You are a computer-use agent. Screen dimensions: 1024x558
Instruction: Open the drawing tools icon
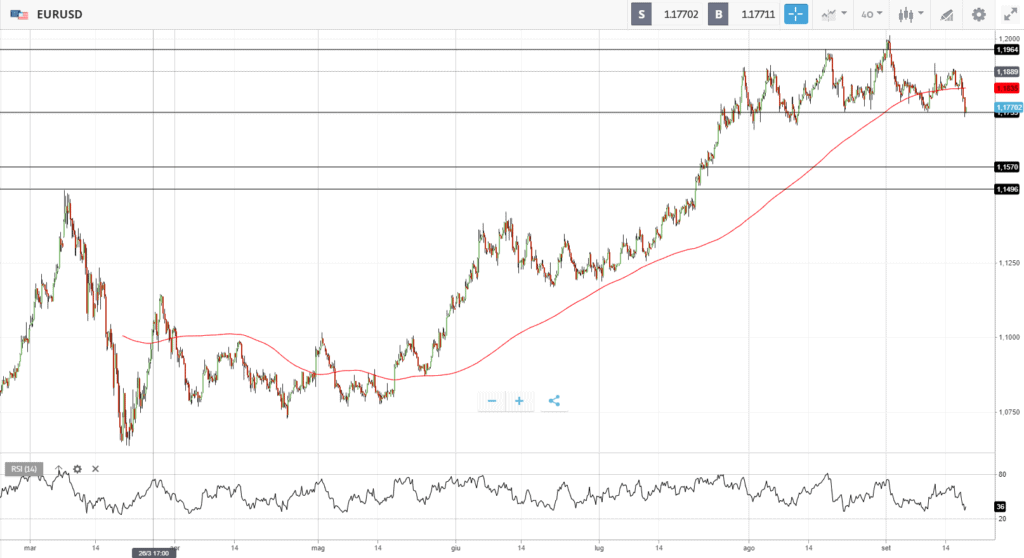pyautogui.click(x=946, y=14)
